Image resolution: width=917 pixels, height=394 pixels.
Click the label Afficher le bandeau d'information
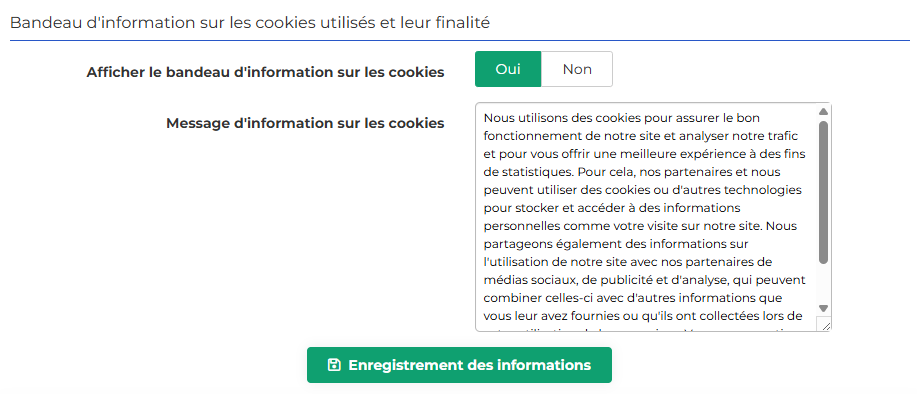pyautogui.click(x=266, y=72)
